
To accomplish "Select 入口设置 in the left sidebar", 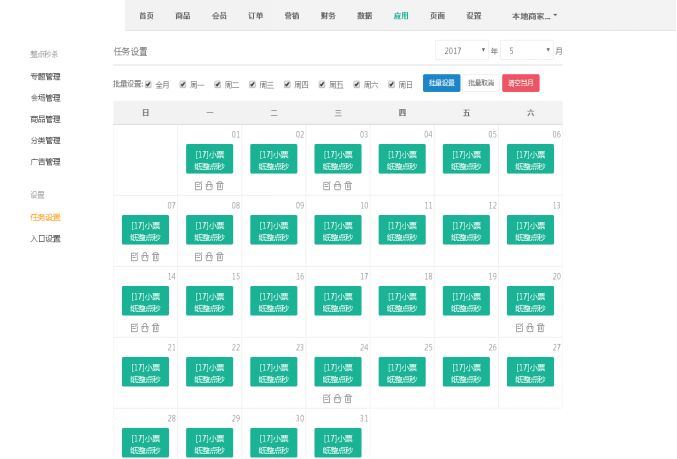I will [46, 239].
